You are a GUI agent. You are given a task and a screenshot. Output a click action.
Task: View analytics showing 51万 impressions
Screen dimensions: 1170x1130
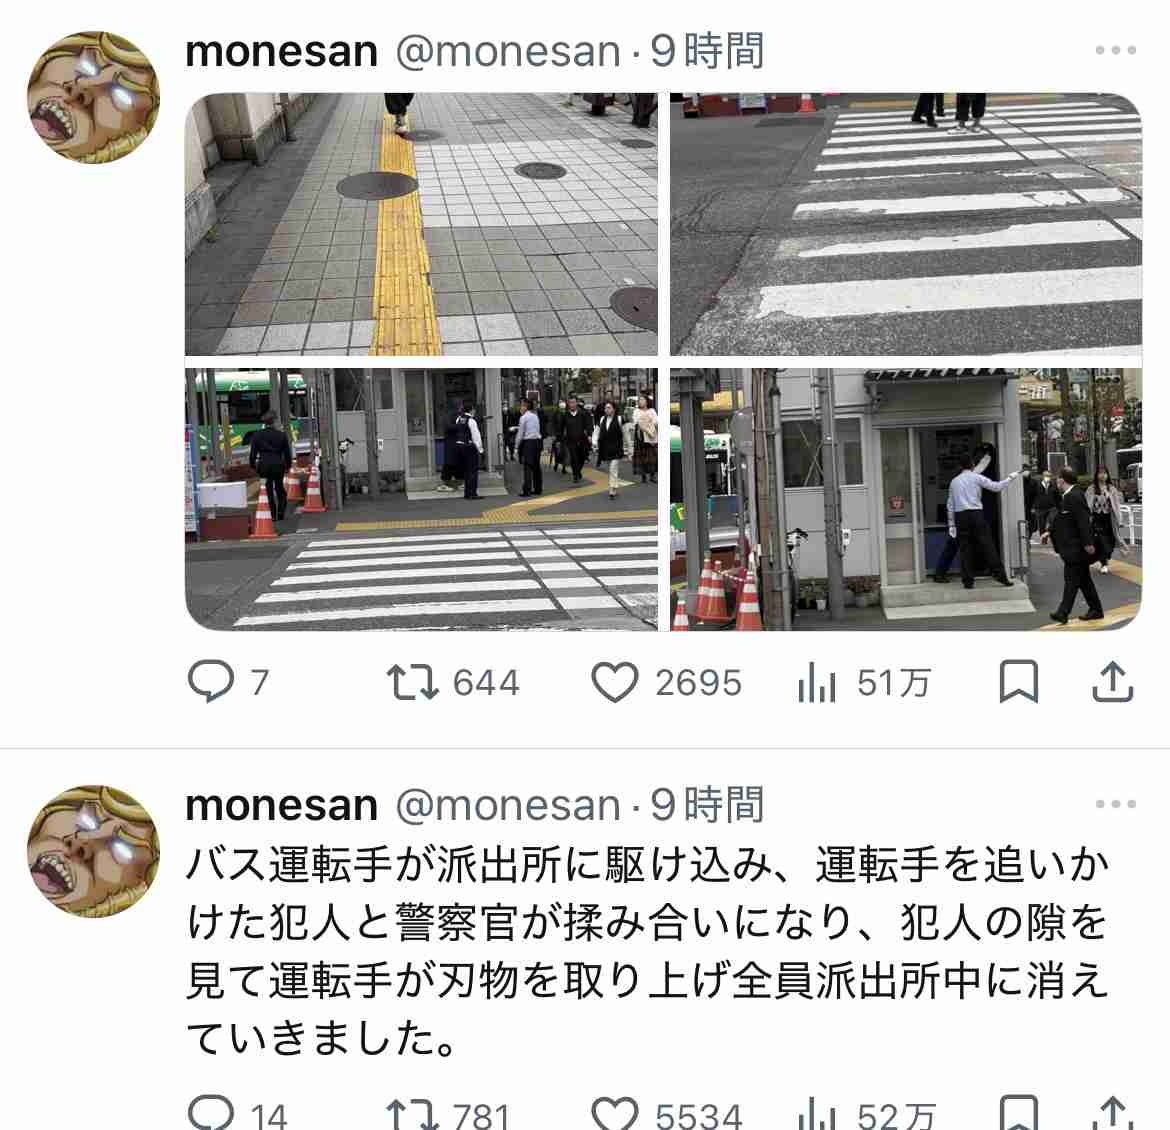point(863,682)
